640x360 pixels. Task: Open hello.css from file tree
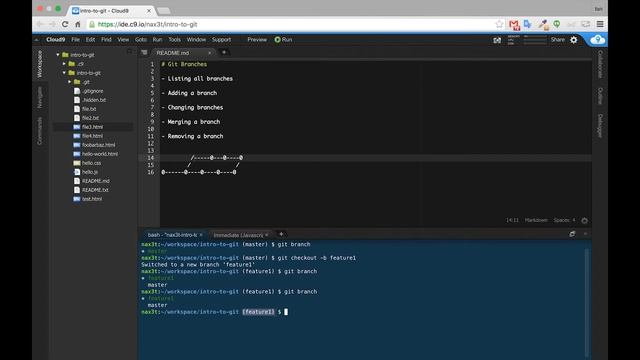point(91,163)
